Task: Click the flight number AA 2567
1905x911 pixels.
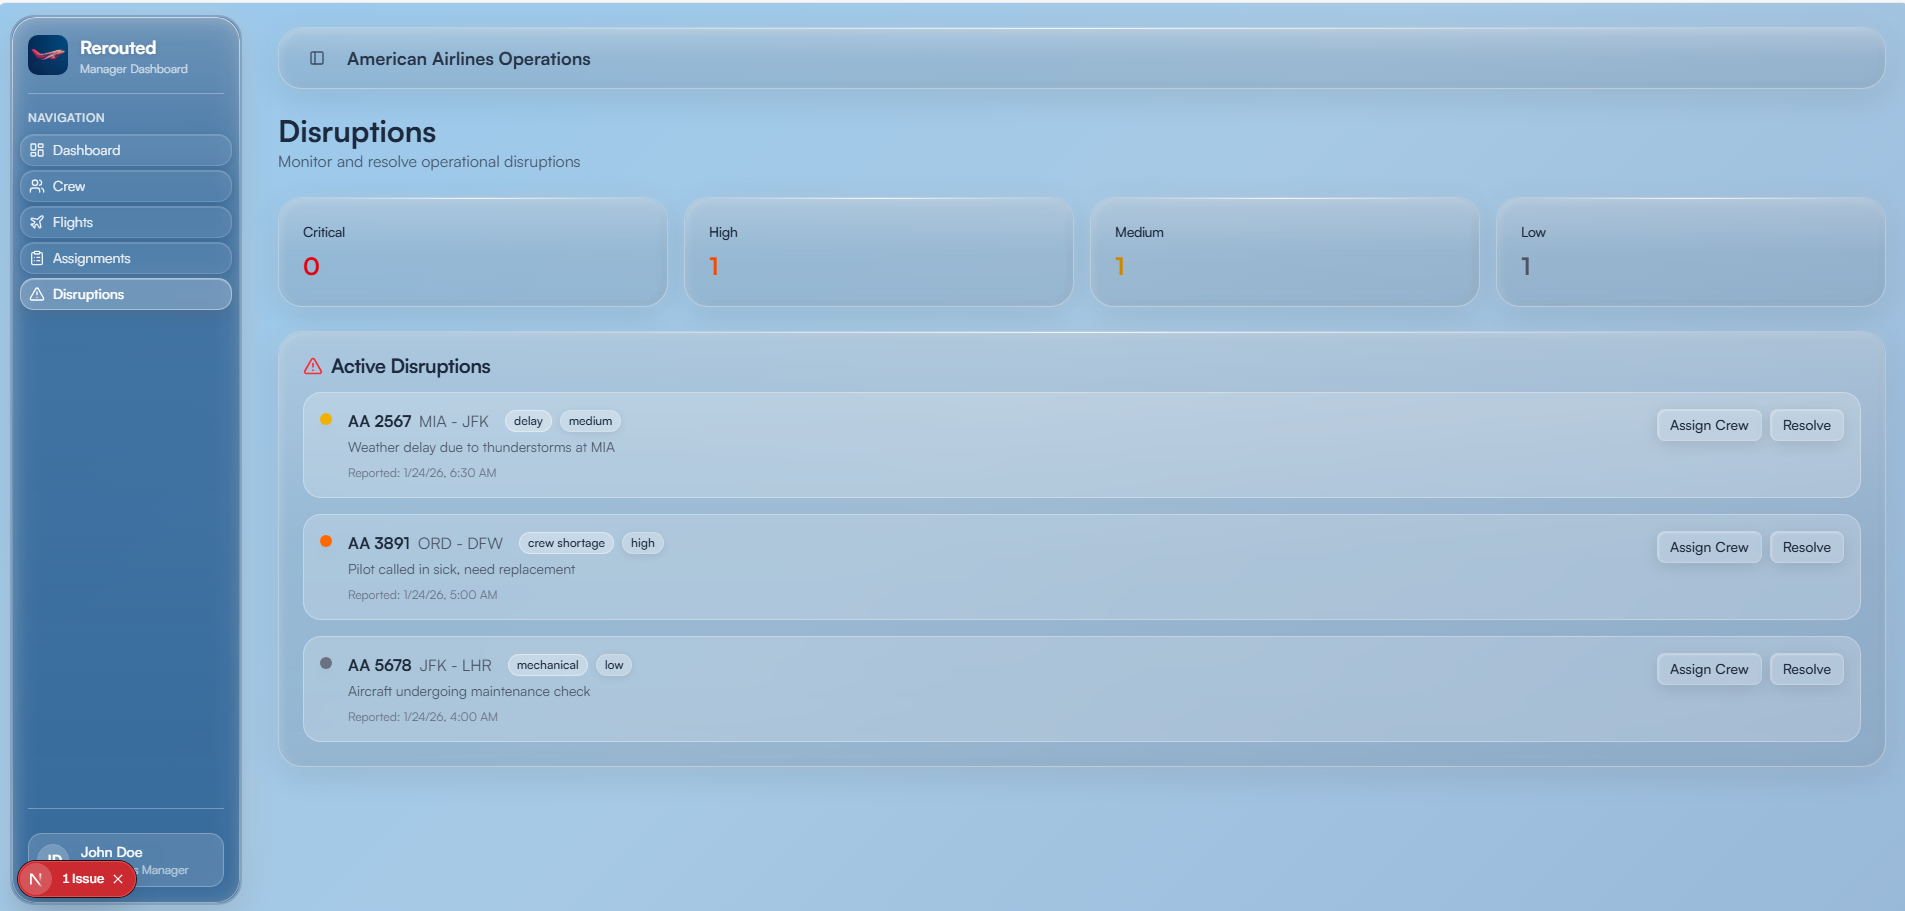Action: coord(380,422)
